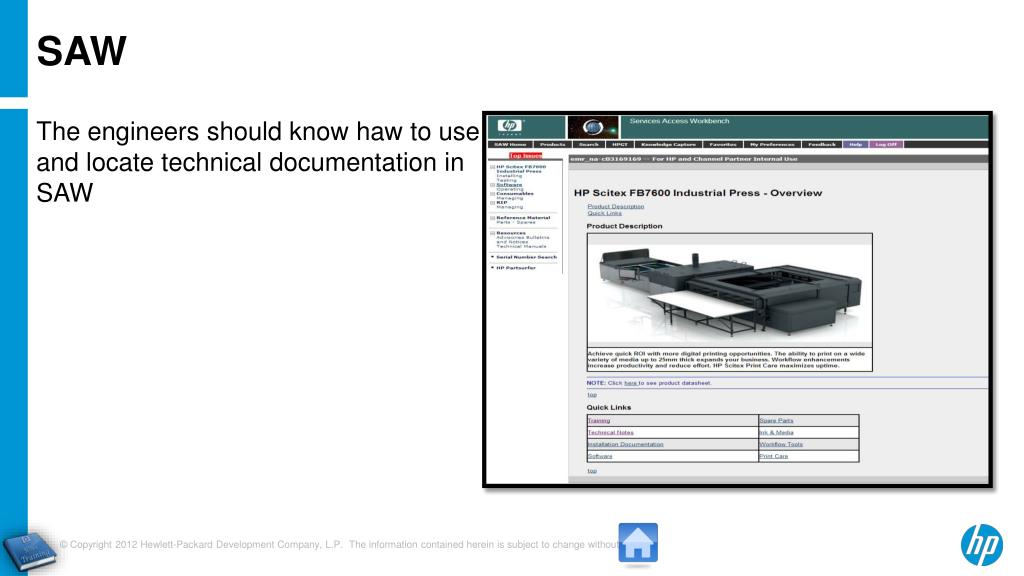Expand the RIP sidebar node
Screen dimensions: 1024x576
coord(492,202)
